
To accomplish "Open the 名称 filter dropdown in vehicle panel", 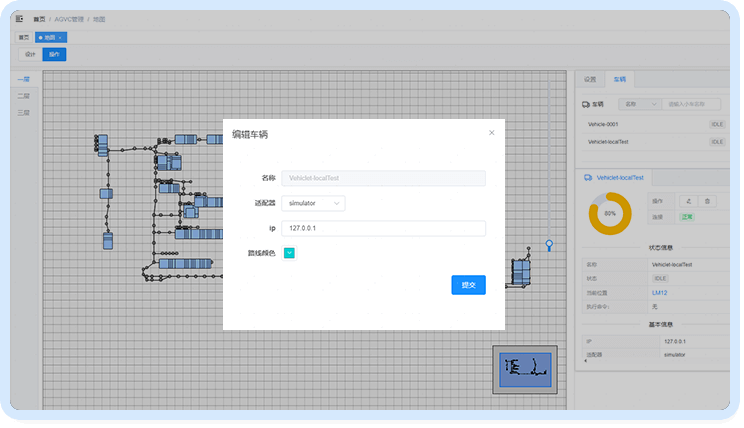I will (640, 104).
